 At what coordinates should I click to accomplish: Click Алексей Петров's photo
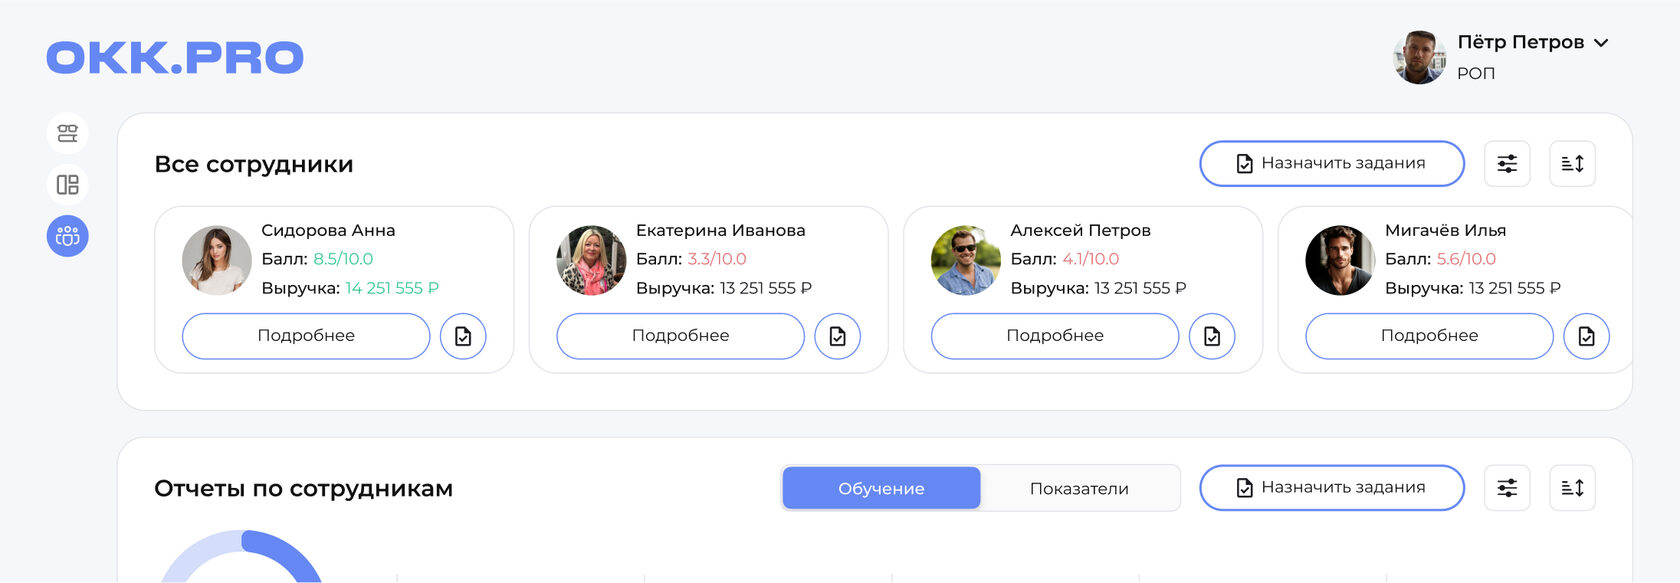point(966,260)
